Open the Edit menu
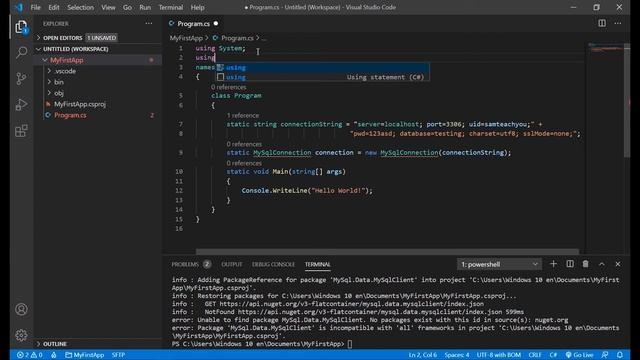The width and height of the screenshot is (640, 360). click(x=53, y=7)
